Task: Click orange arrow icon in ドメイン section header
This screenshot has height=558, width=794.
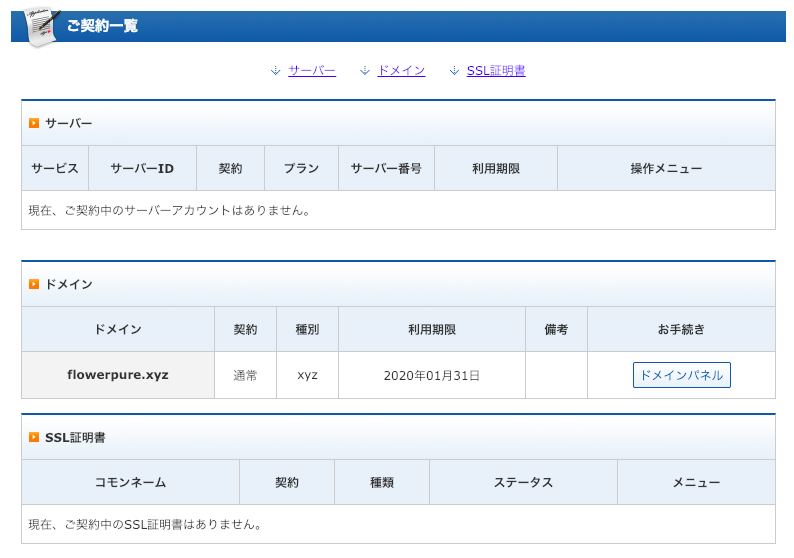Action: (34, 284)
